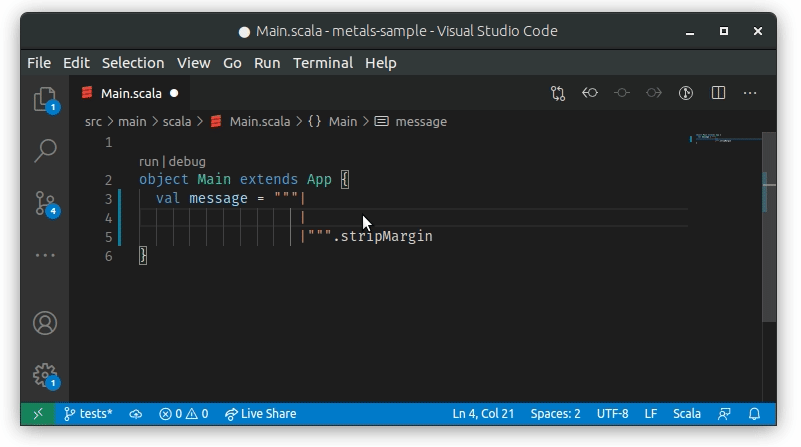
Task: Click the debug code lens link
Action: 187,161
